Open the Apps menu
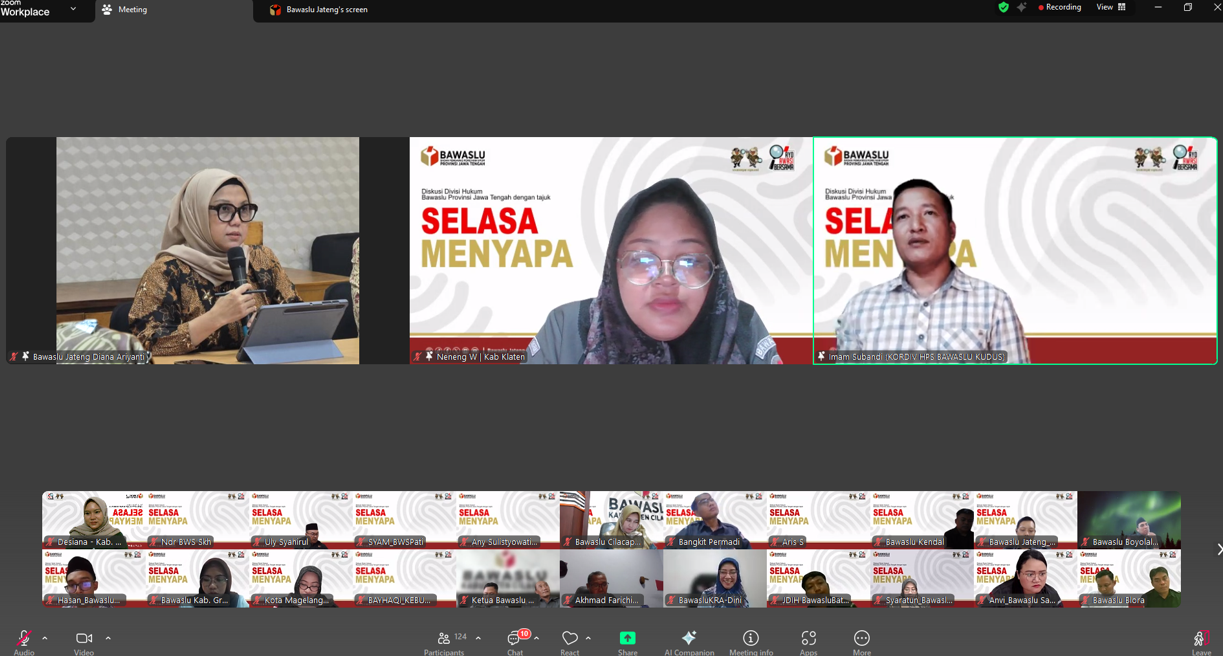This screenshot has height=656, width=1223. pos(808,639)
